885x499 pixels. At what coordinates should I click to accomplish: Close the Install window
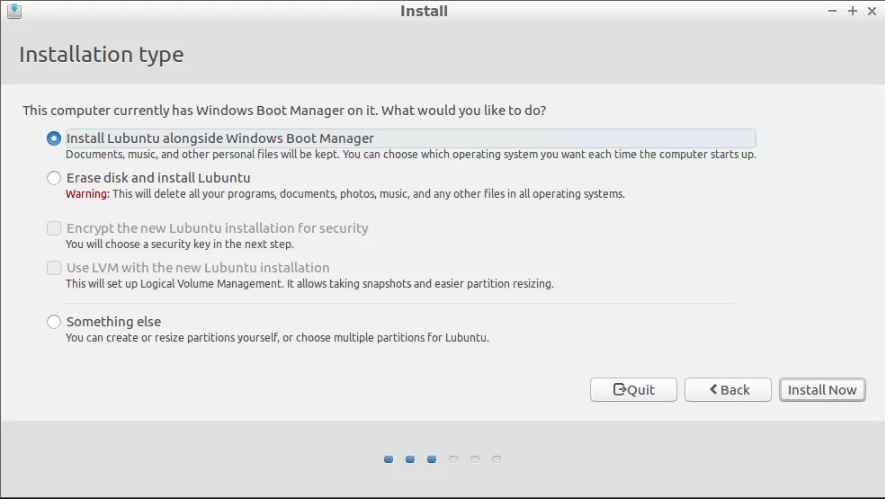tap(871, 11)
